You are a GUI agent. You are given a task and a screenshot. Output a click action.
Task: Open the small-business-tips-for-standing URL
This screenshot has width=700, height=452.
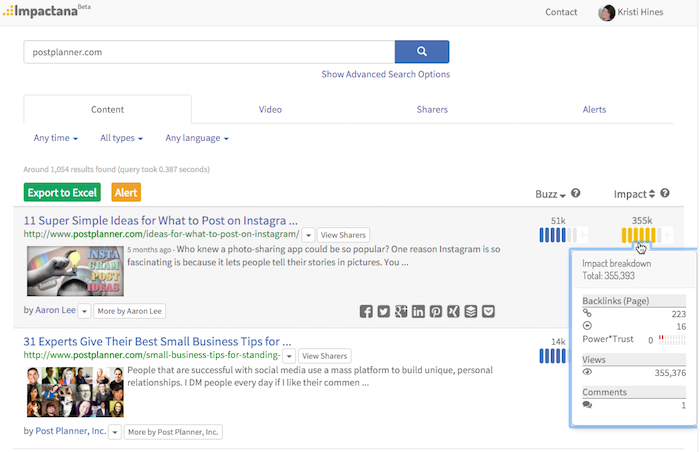(x=152, y=355)
